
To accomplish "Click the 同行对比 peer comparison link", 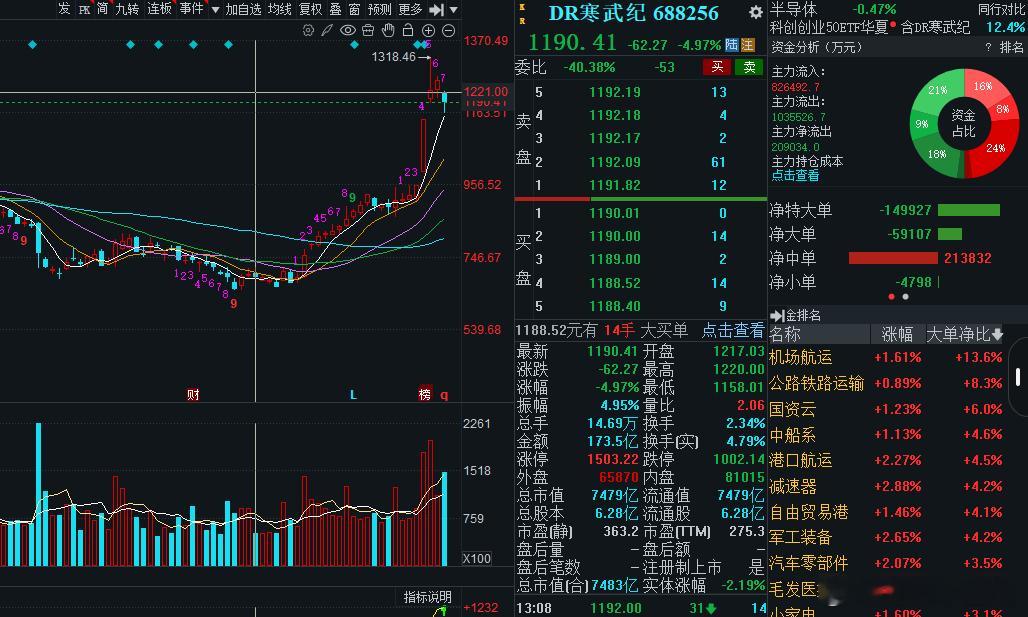I will coord(1000,9).
